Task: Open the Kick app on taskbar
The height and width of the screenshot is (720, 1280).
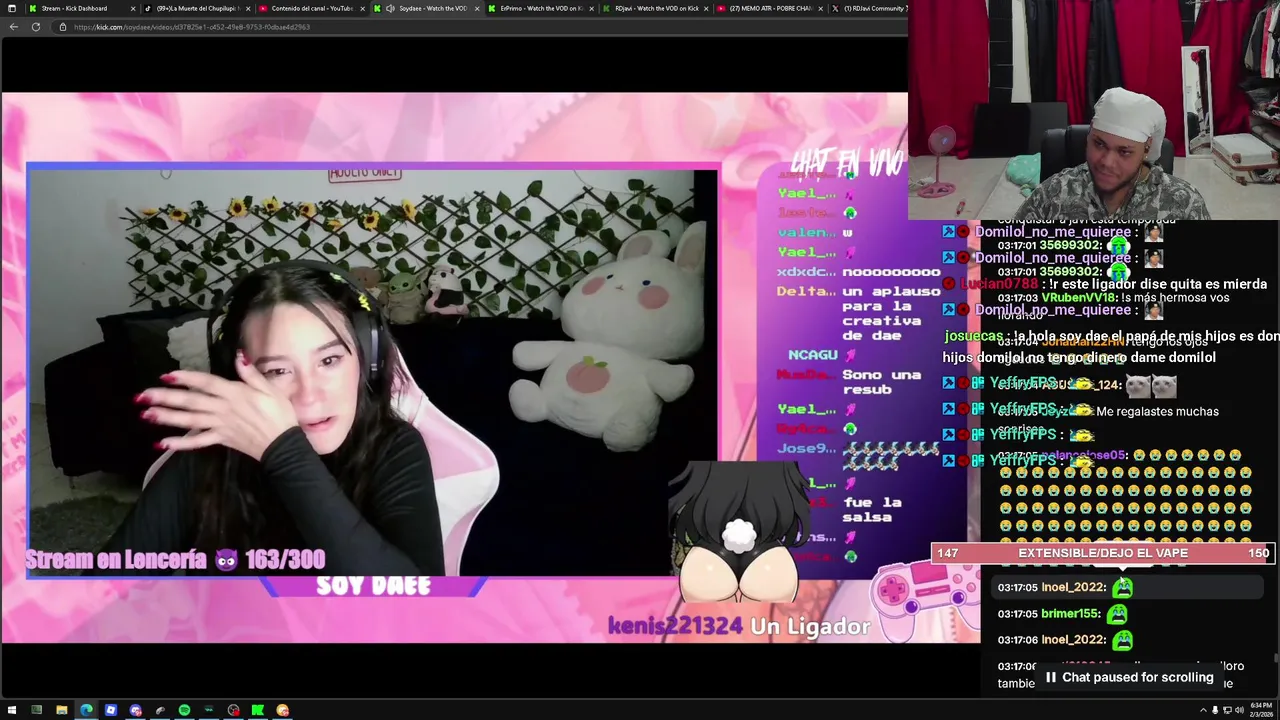Action: [x=258, y=710]
